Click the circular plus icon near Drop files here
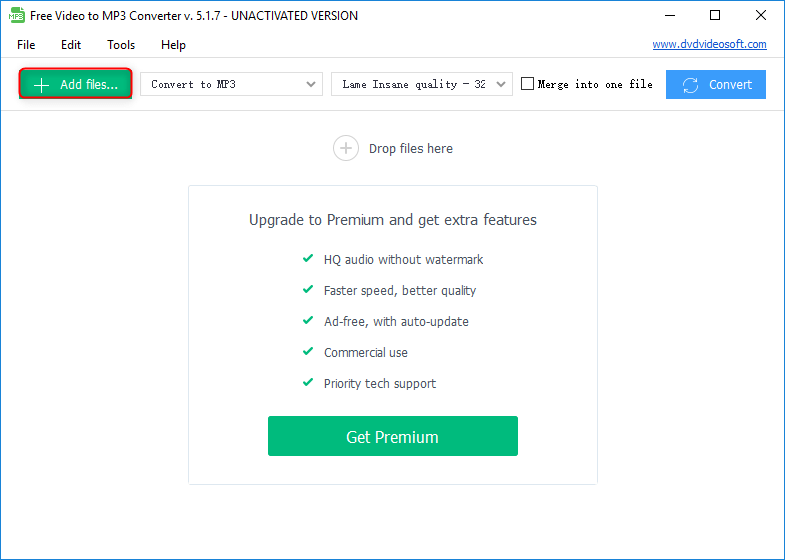 click(x=345, y=148)
